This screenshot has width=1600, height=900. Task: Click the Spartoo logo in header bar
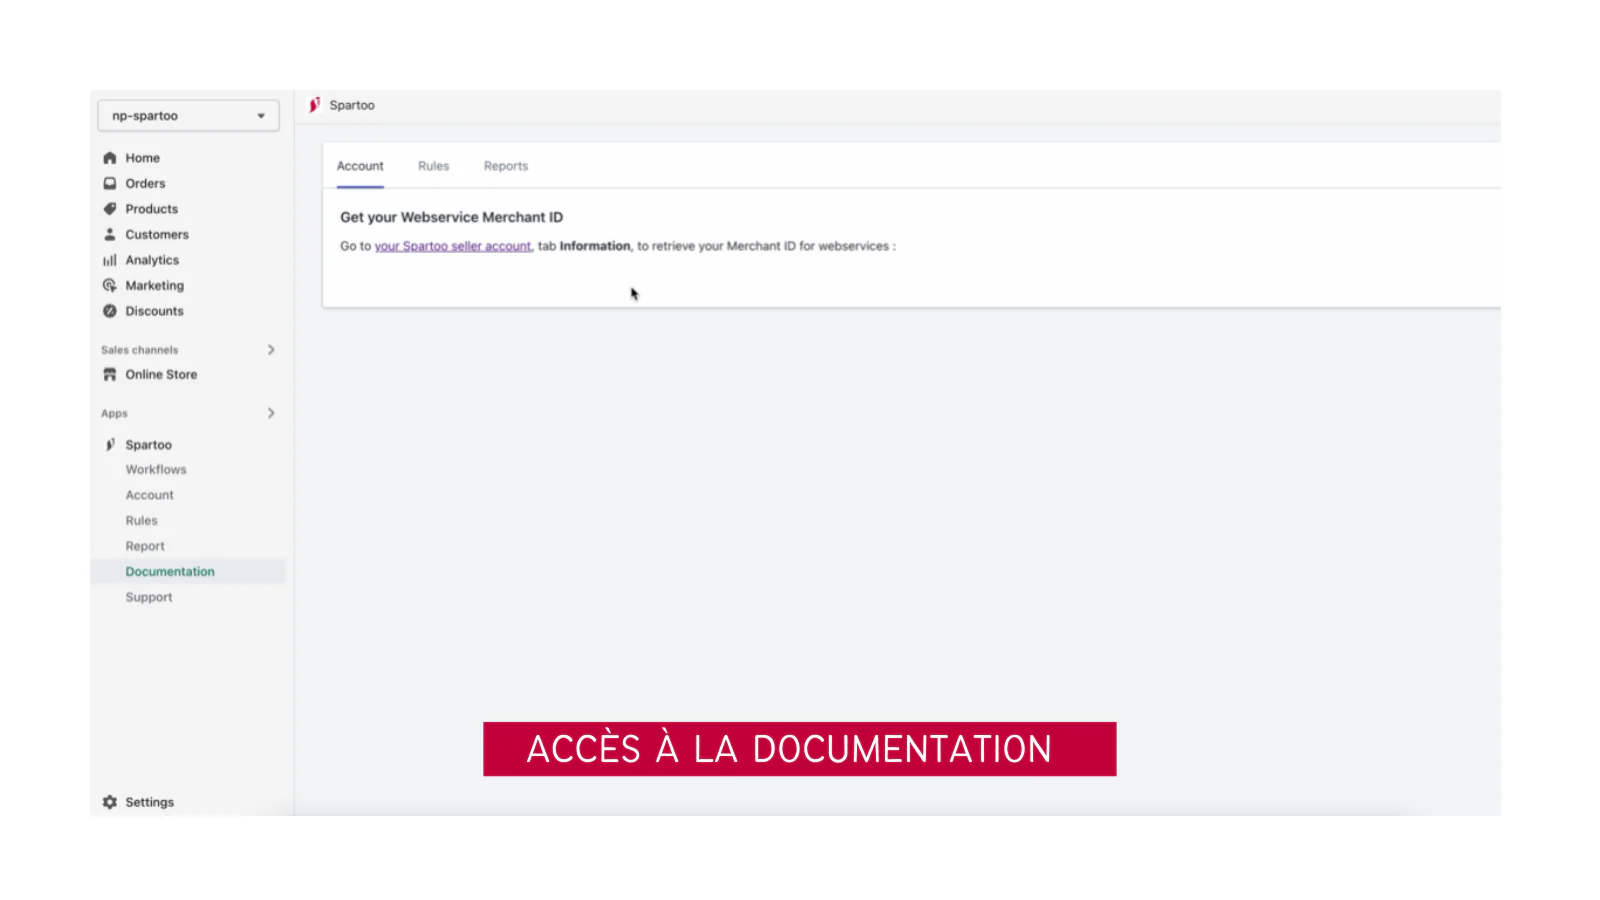314,105
